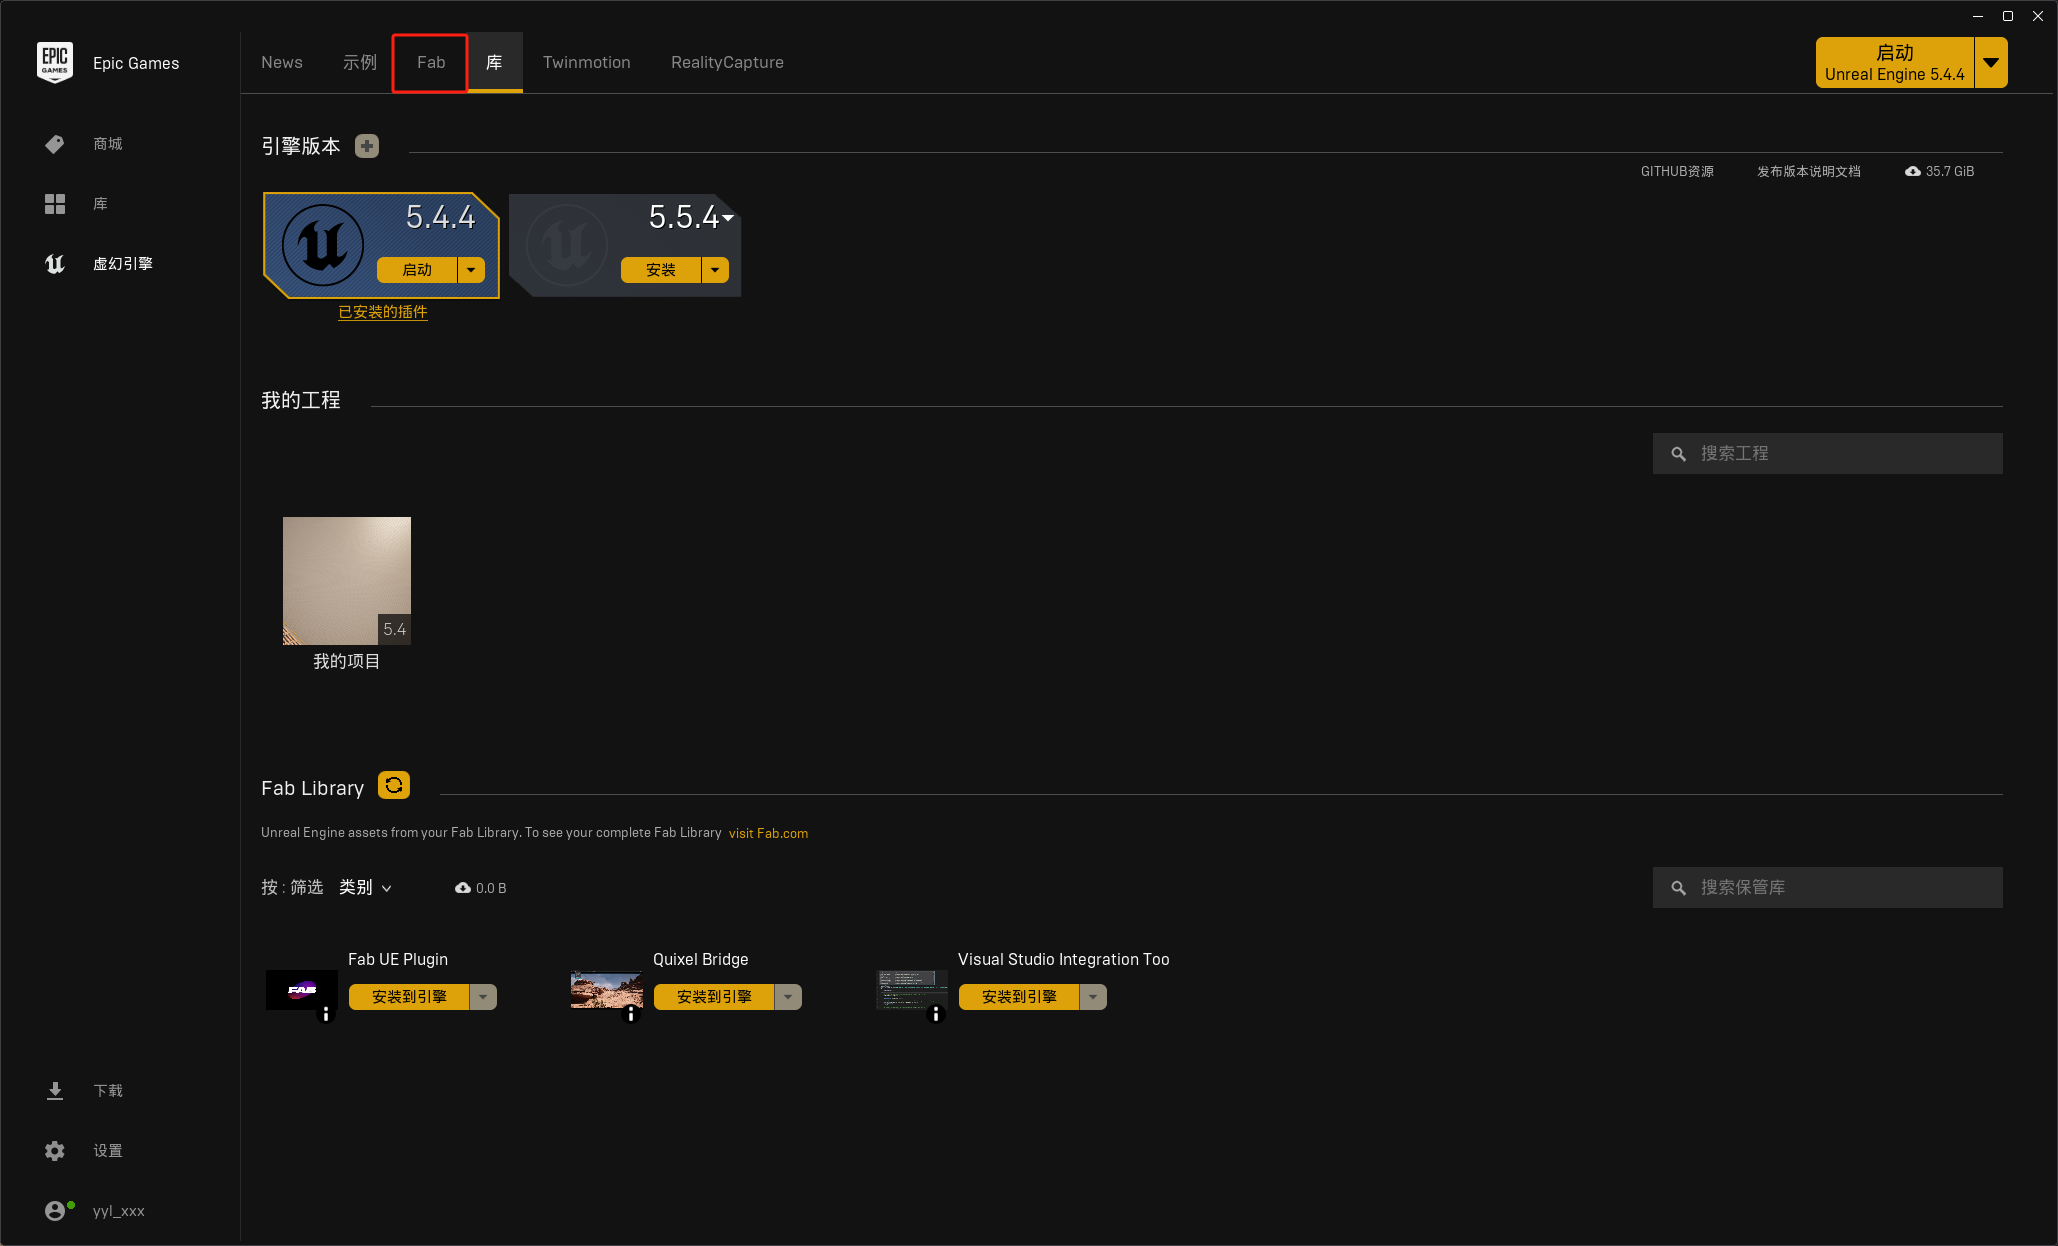2058x1246 pixels.
Task: Open Settings gear icon in sidebar
Action: tap(55, 1151)
